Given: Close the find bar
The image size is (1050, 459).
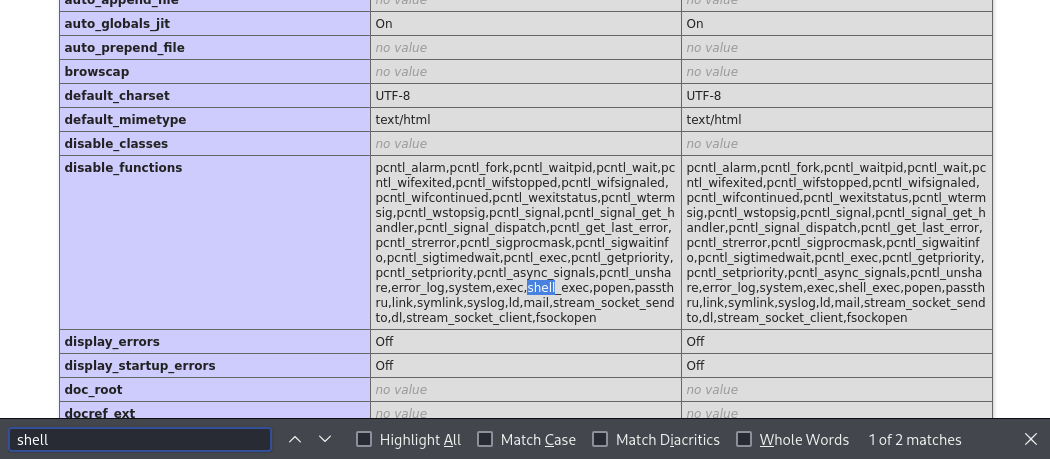Looking at the screenshot, I should click(1031, 439).
